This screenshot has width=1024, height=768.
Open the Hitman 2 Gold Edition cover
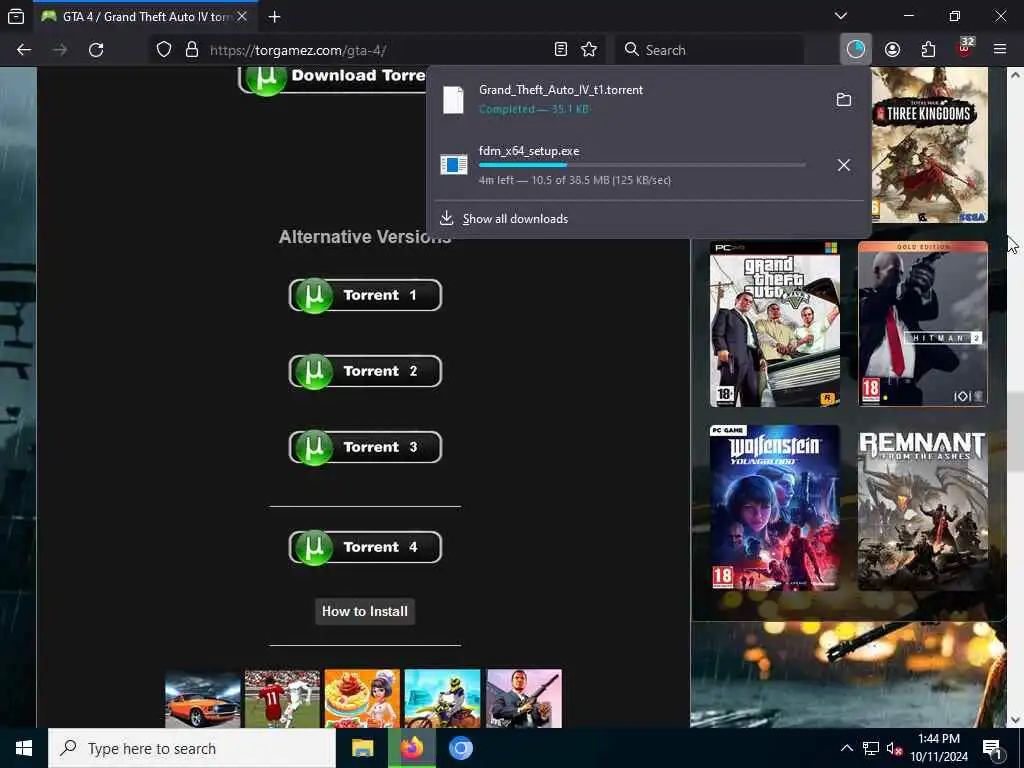point(923,324)
